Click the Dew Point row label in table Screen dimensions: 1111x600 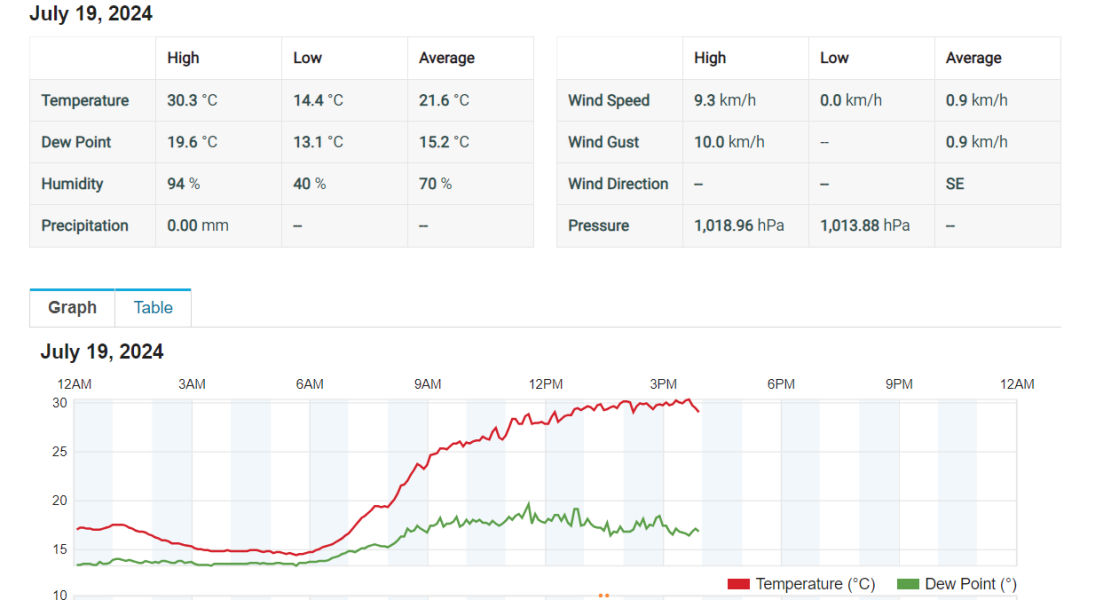point(76,142)
